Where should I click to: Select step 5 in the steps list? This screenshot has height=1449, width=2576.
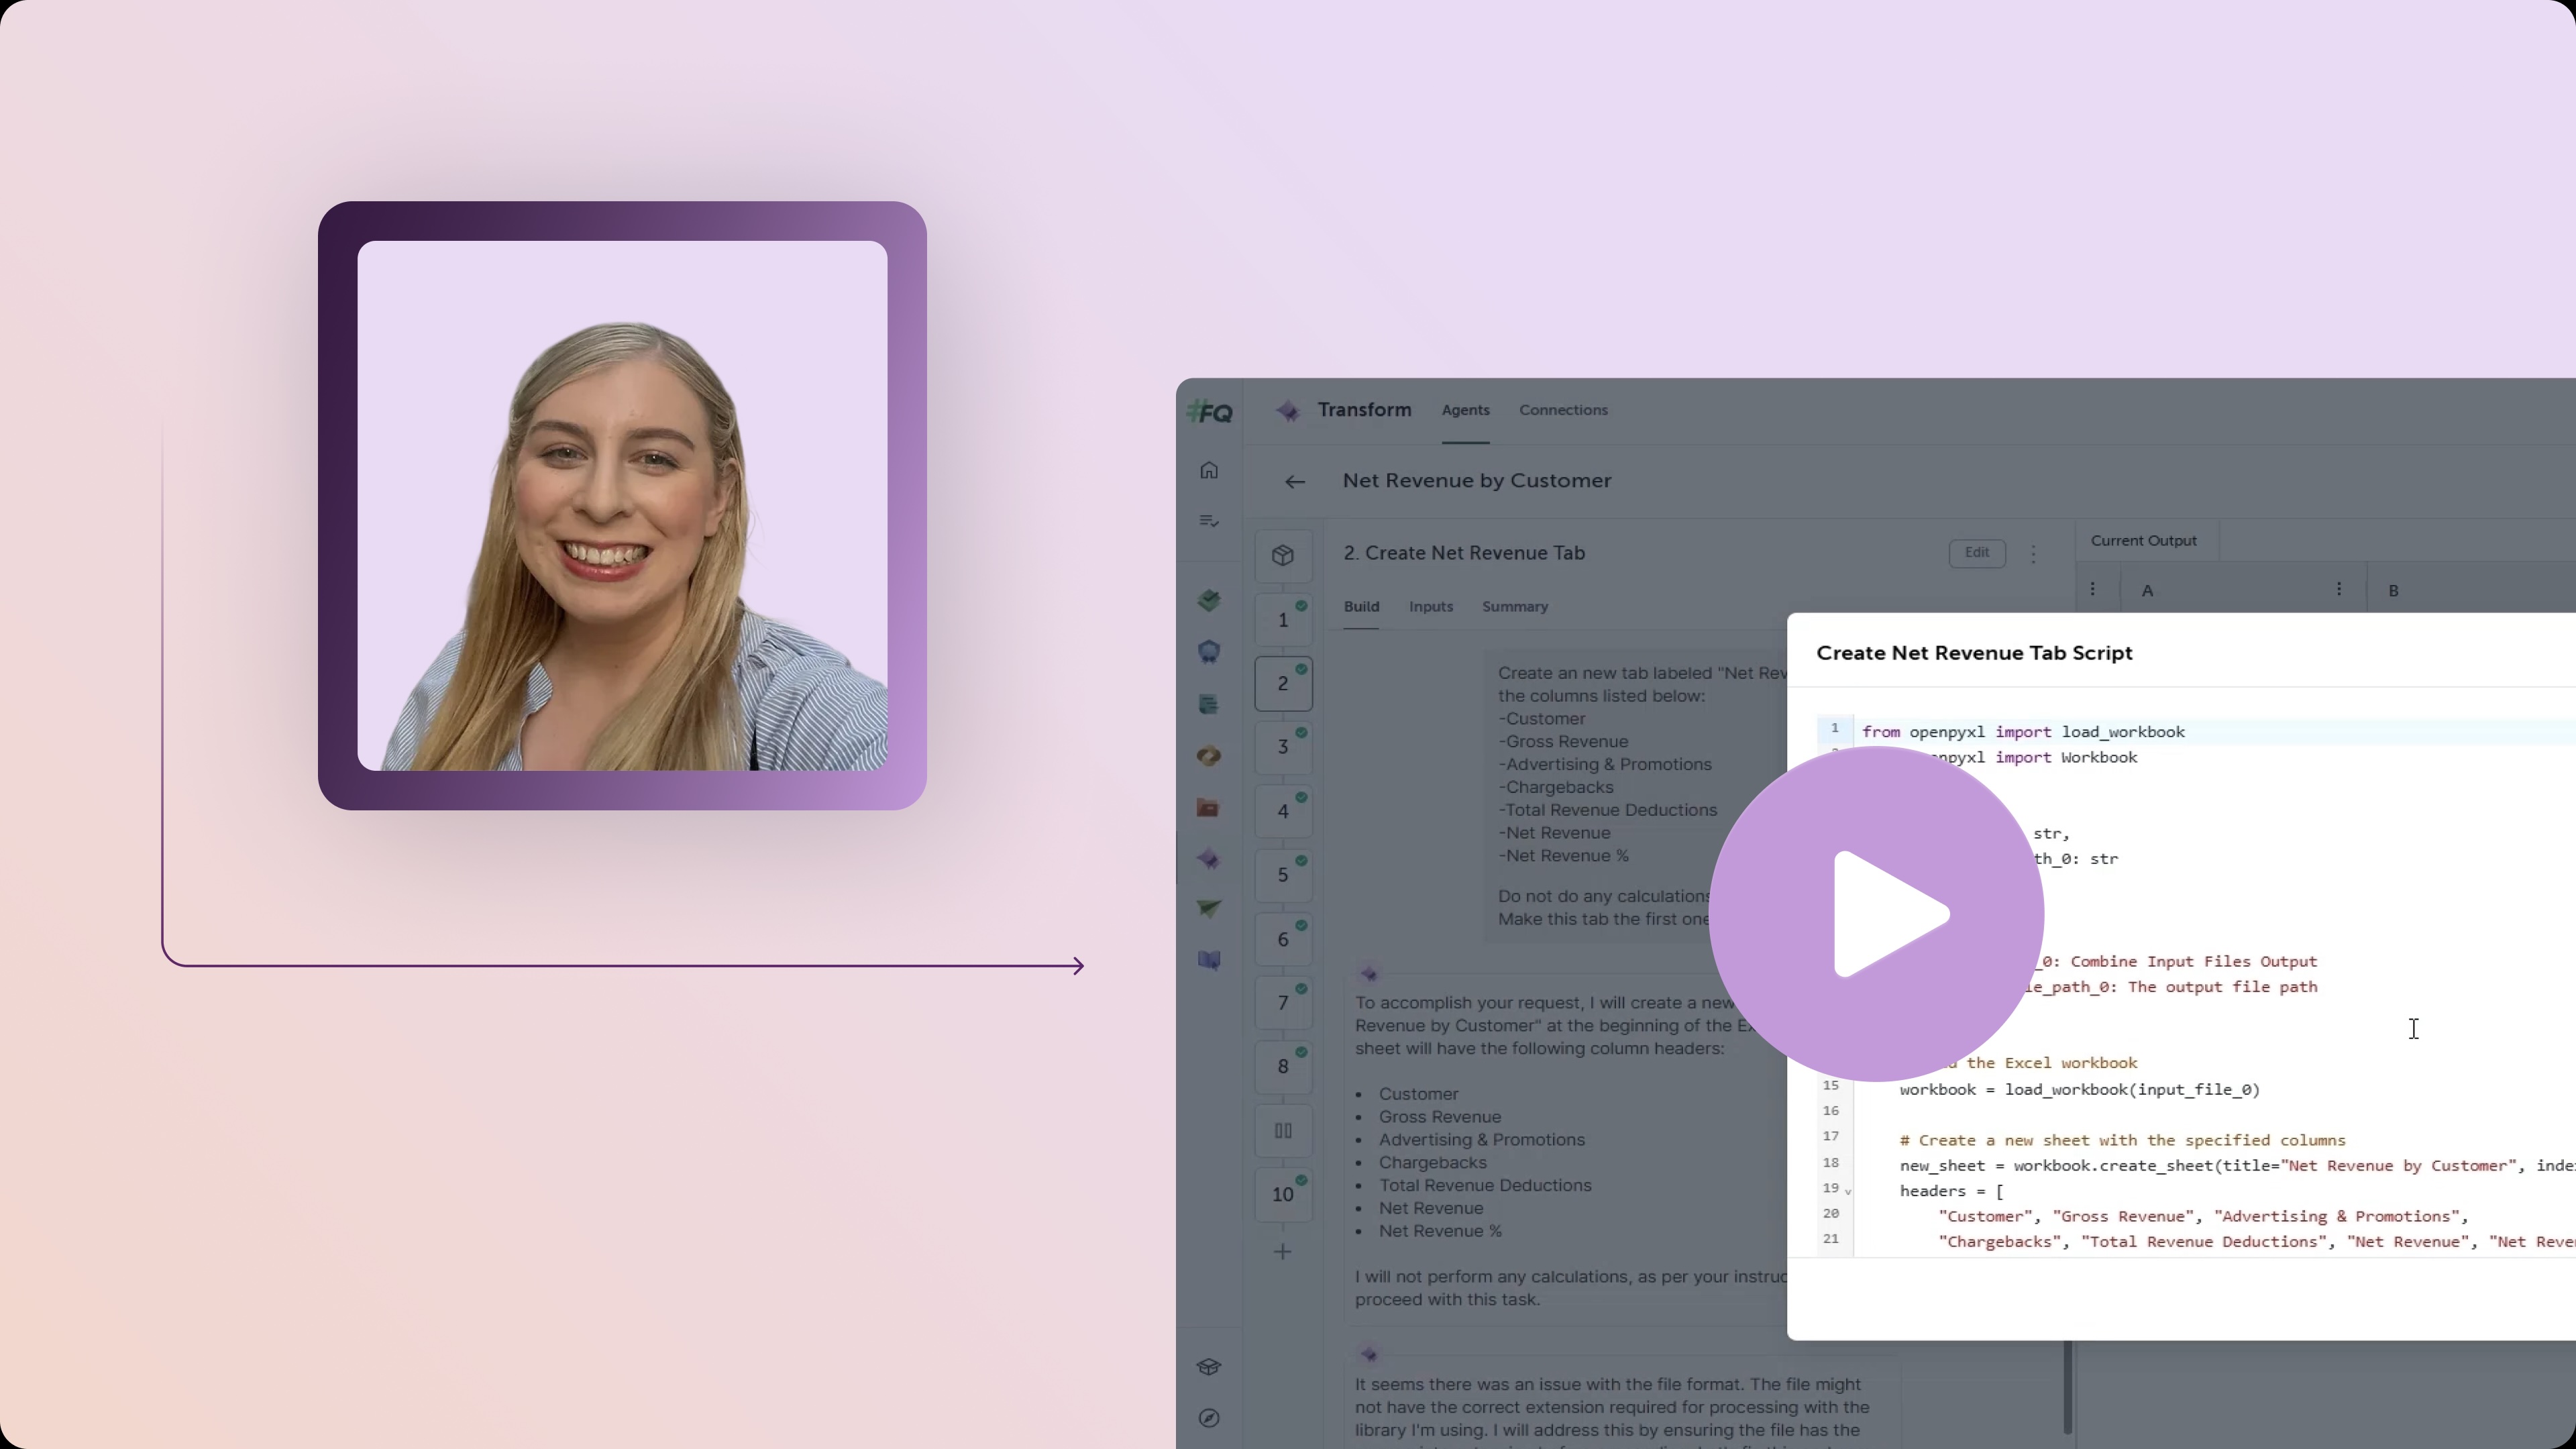[1283, 875]
